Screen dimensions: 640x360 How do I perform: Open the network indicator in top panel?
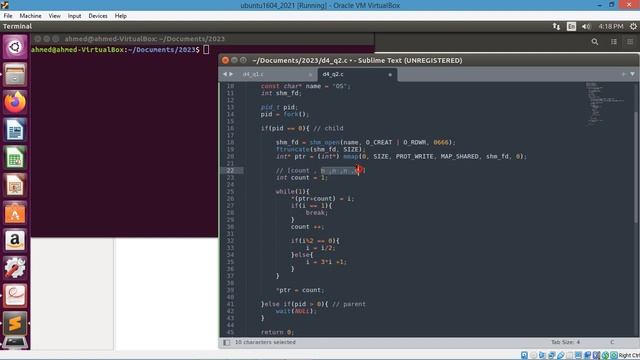pyautogui.click(x=556, y=27)
